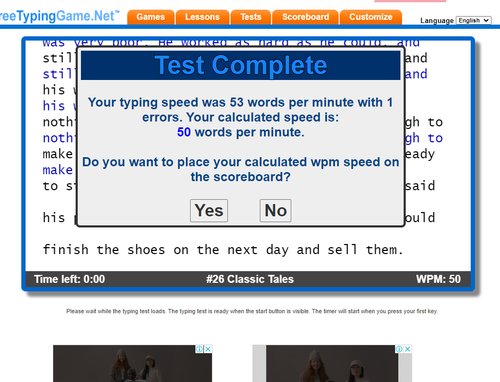The image size is (500, 382).
Task: Click the 'Test Complete' dialog heading
Action: click(x=241, y=65)
